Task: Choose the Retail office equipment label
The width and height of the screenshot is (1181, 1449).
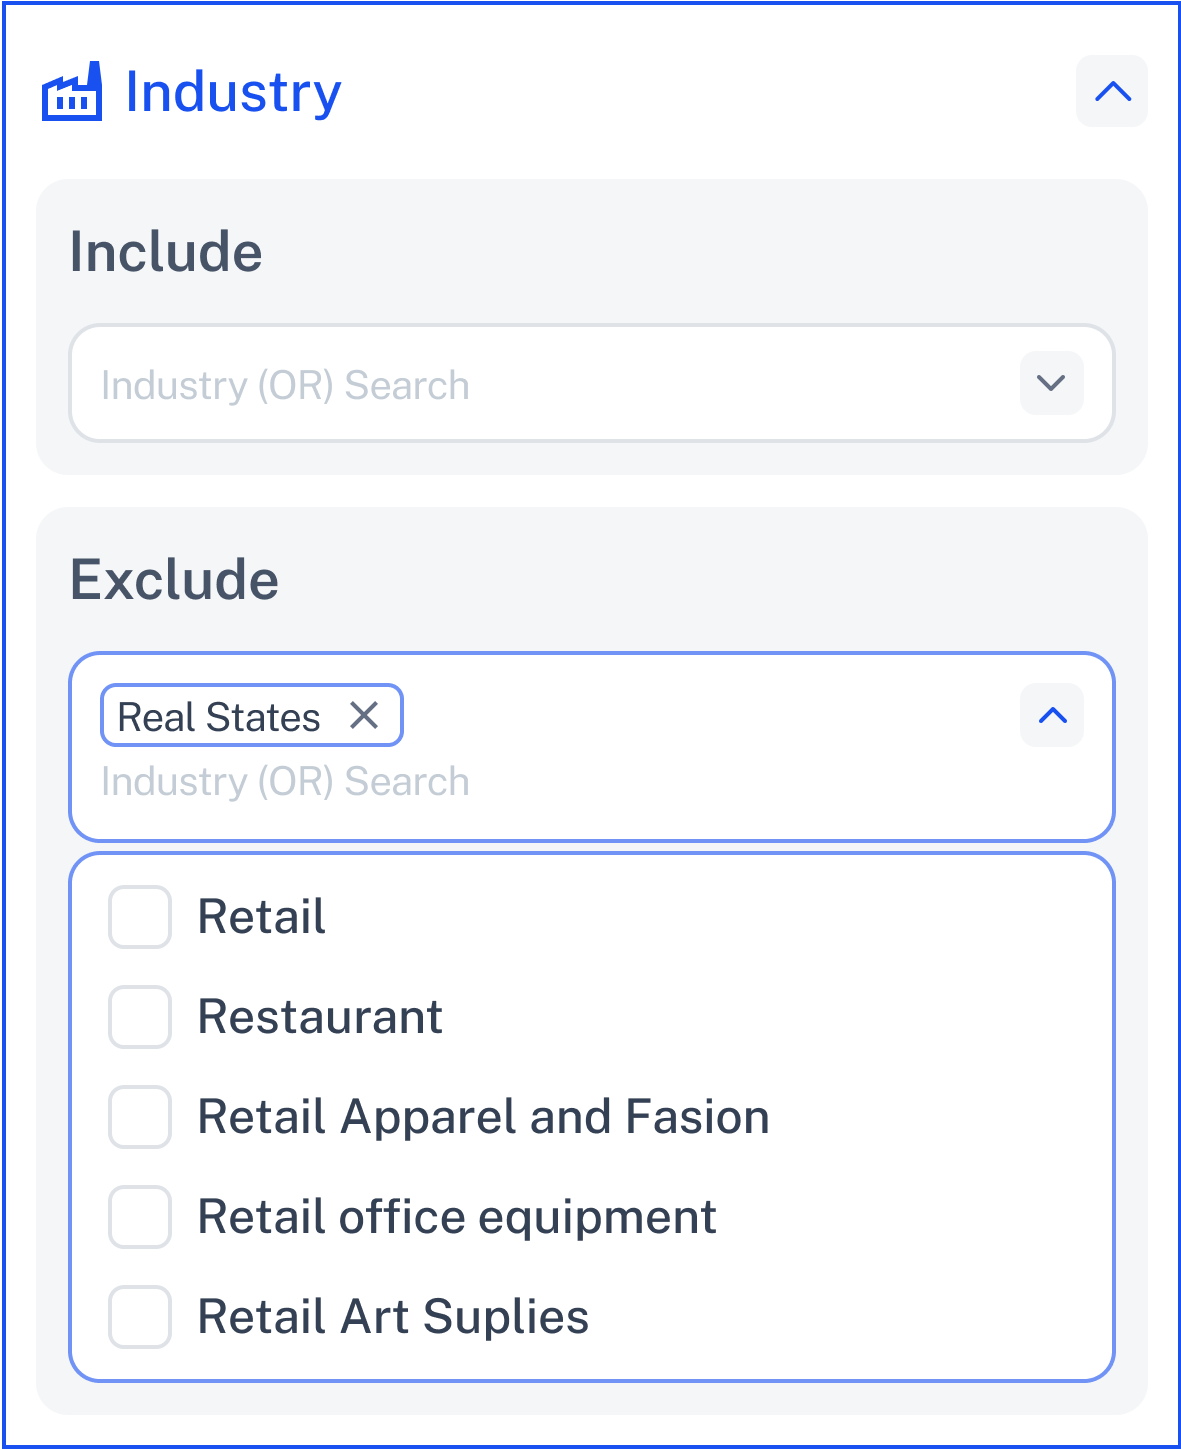Action: (457, 1217)
